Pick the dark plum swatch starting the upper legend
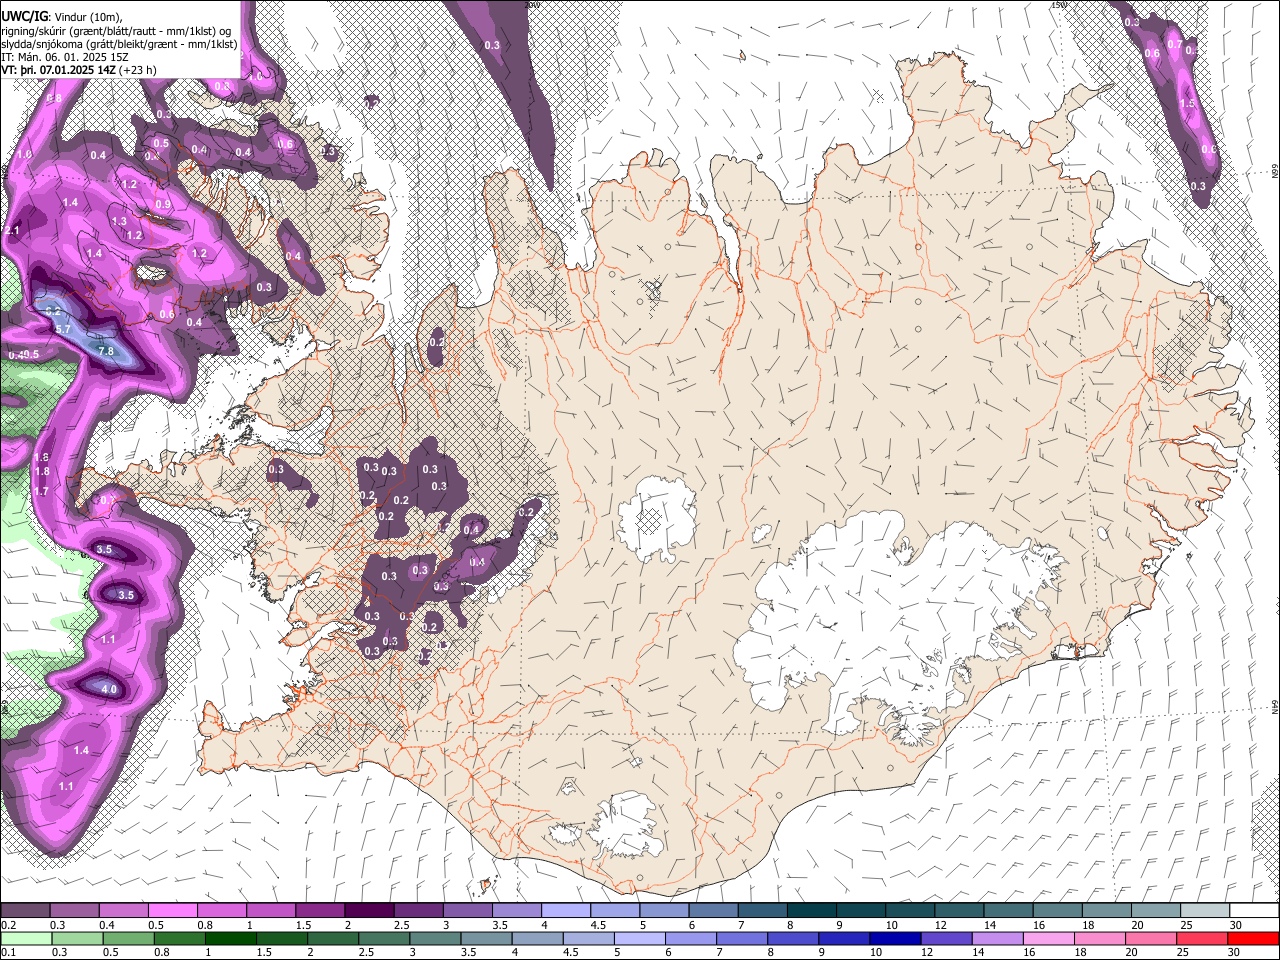The width and height of the screenshot is (1280, 960). [x=25, y=911]
